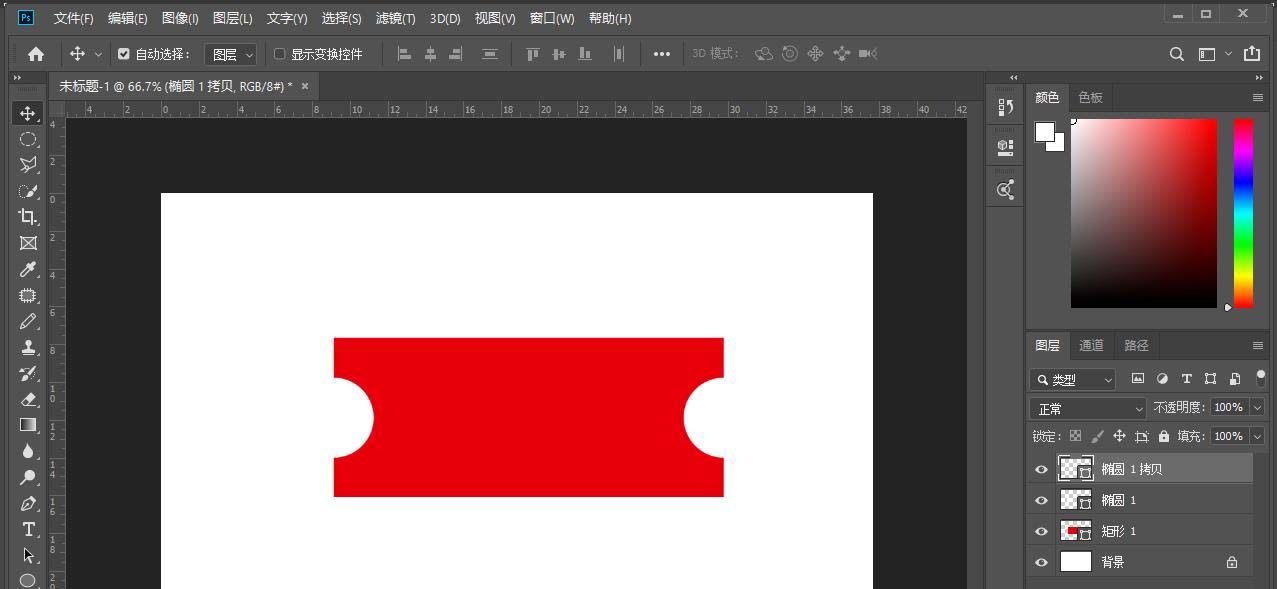Uncheck the 自动选择 checkbox
The width and height of the screenshot is (1277, 589).
click(124, 54)
